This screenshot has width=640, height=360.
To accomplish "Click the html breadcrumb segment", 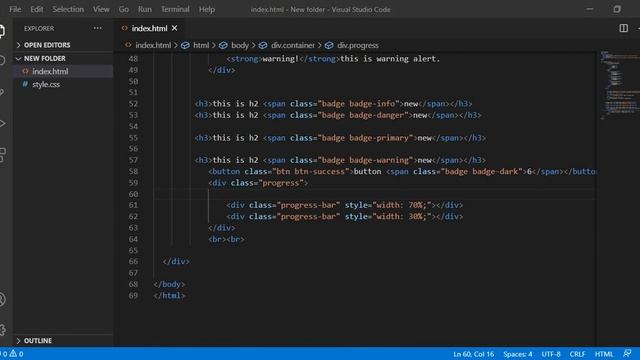I will pos(201,45).
